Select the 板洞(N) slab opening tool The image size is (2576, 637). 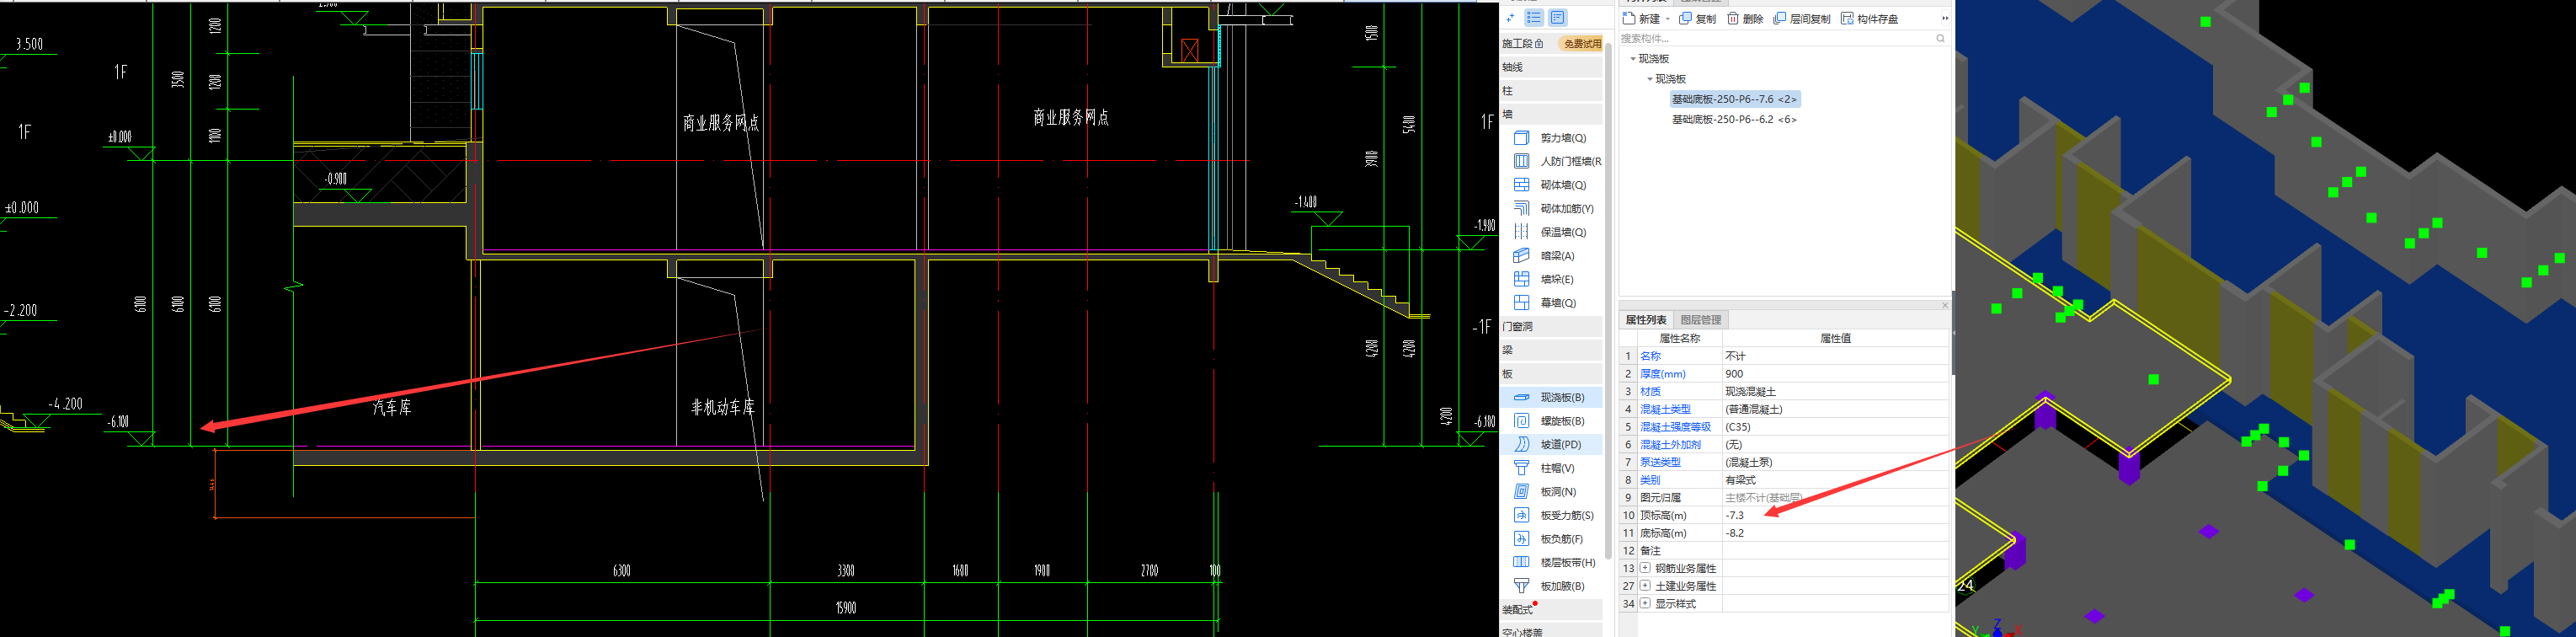pos(1551,492)
